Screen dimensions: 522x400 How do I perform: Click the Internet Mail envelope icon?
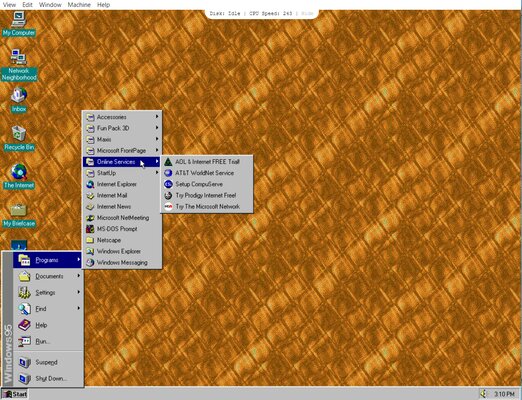tap(90, 196)
